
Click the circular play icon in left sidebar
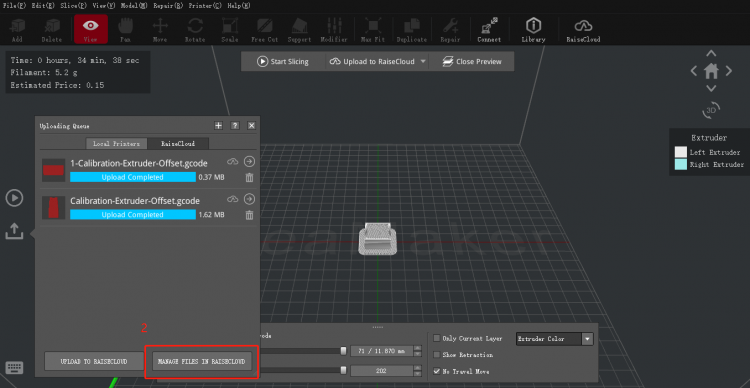click(x=14, y=198)
